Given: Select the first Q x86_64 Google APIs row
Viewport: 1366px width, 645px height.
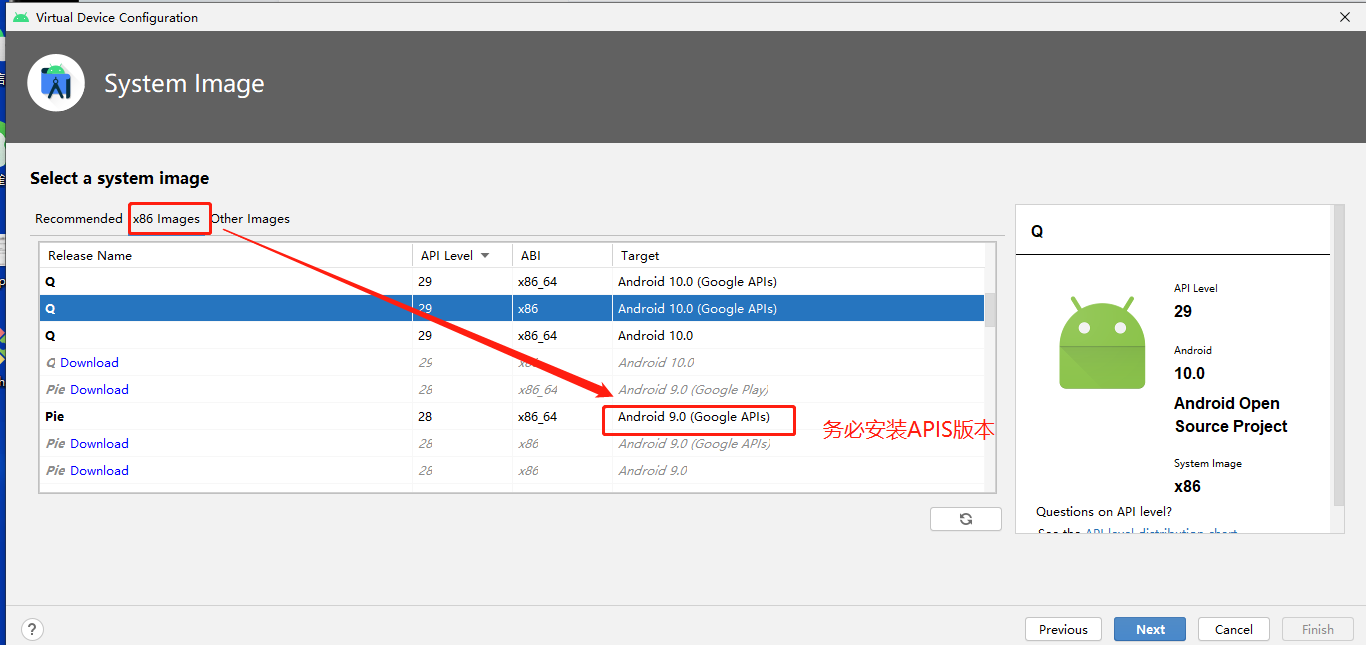Looking at the screenshot, I should tap(512, 282).
